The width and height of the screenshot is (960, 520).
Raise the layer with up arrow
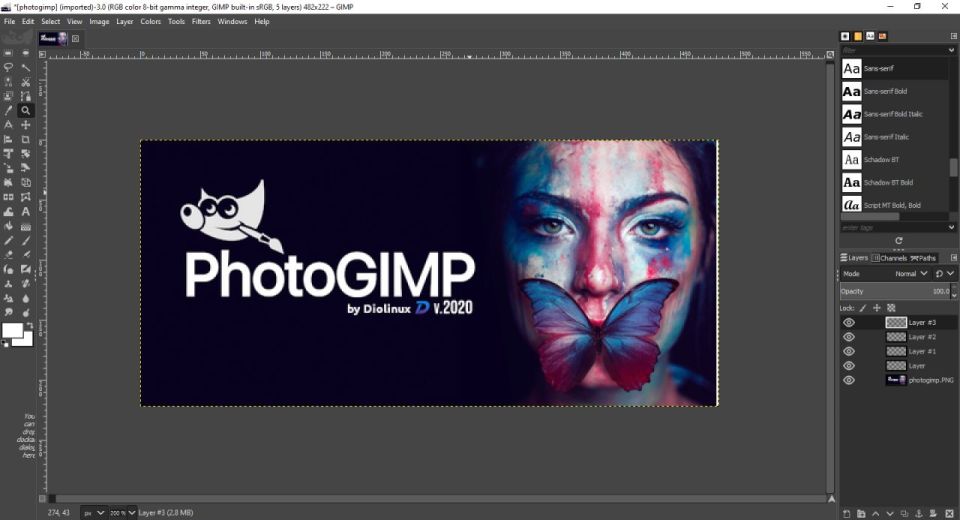(x=876, y=513)
